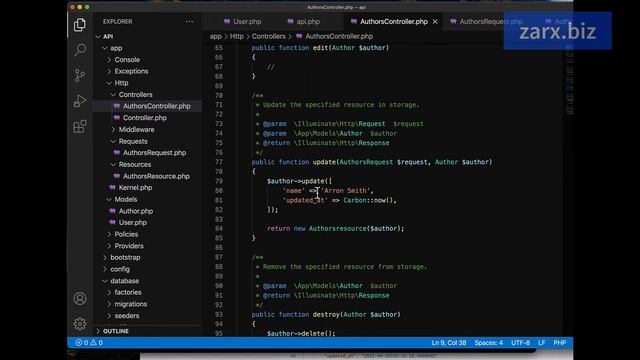Click PHP icon beside AuthorsController.php in tree

[x=117, y=106]
